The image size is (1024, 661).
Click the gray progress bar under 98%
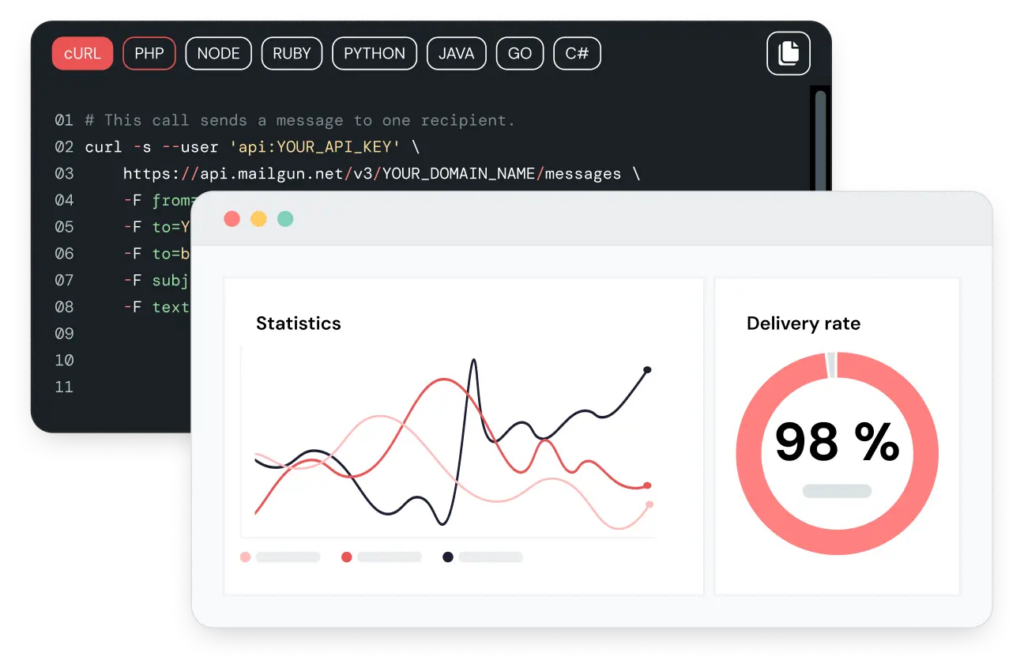(837, 489)
